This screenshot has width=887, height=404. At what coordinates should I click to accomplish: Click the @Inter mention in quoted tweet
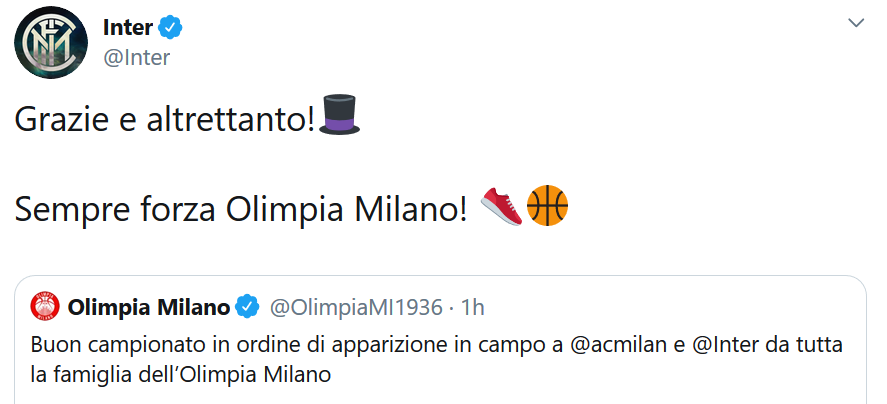(x=719, y=344)
